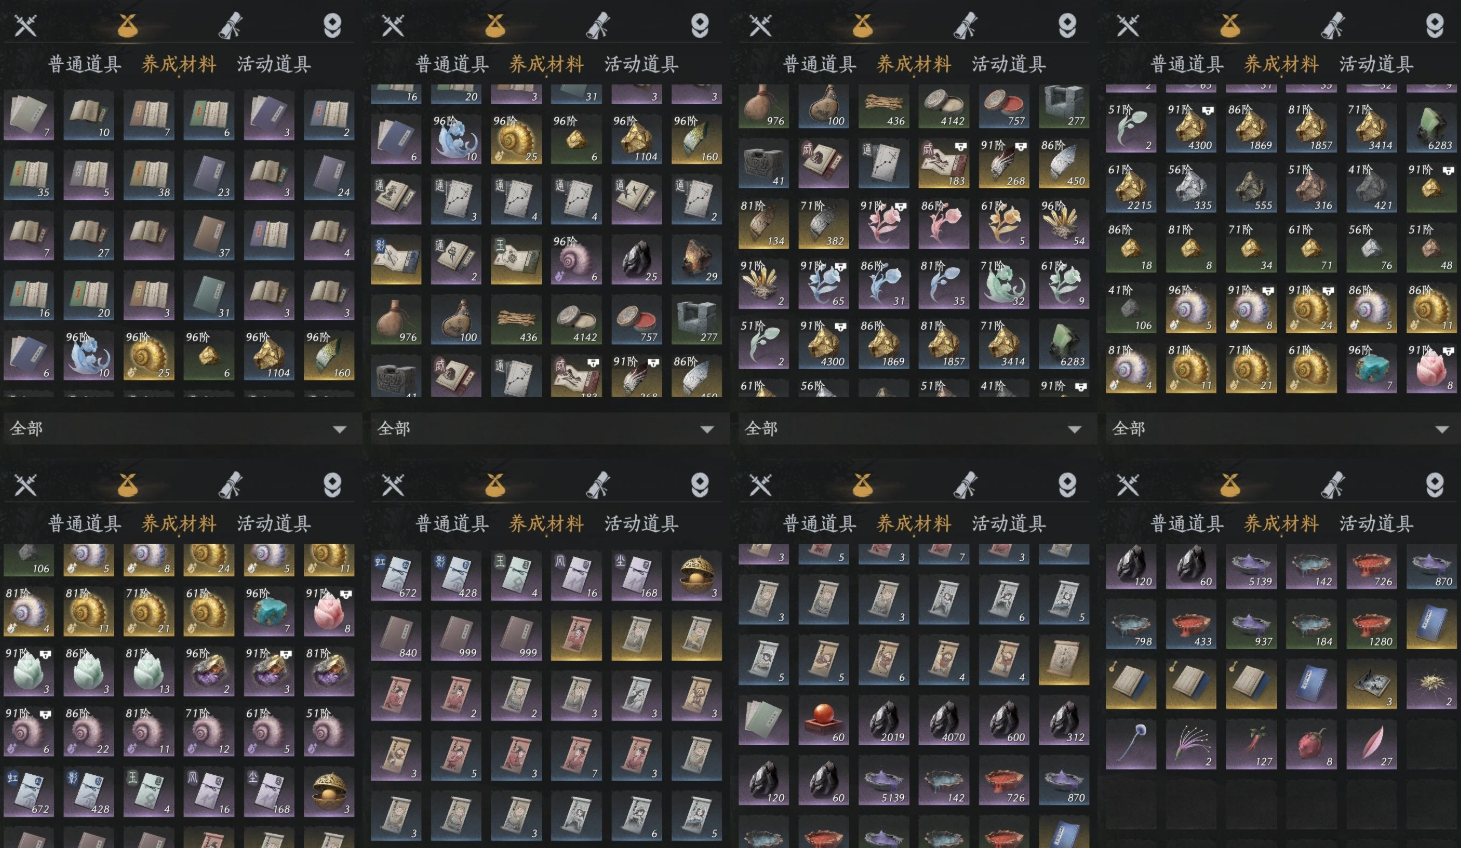The width and height of the screenshot is (1461, 848).
Task: Select the red basin item numbered 1280
Action: coord(1371,623)
